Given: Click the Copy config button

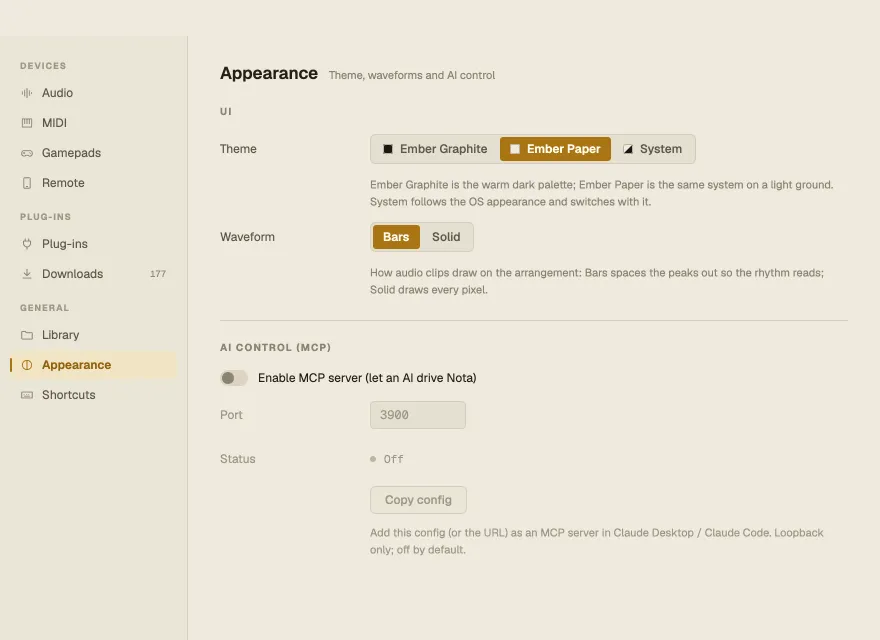Looking at the screenshot, I should [418, 500].
